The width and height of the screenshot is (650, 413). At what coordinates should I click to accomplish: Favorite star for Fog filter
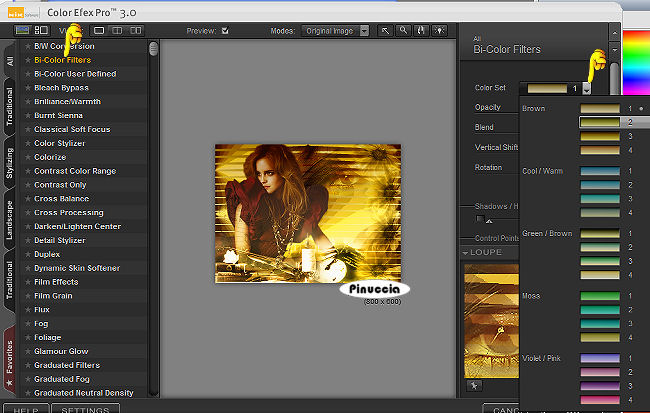28,323
